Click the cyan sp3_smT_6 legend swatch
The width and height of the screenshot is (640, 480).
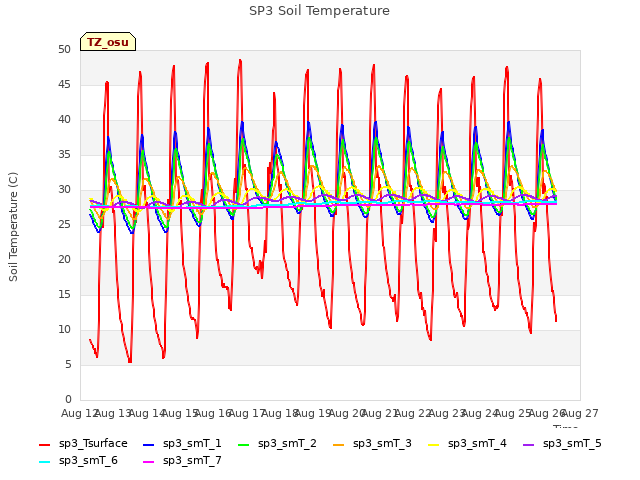point(44,462)
